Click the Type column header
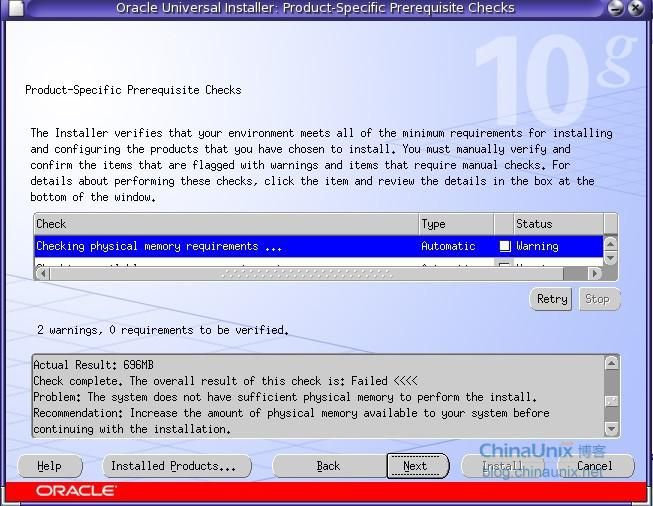The height and width of the screenshot is (506, 653). 456,224
